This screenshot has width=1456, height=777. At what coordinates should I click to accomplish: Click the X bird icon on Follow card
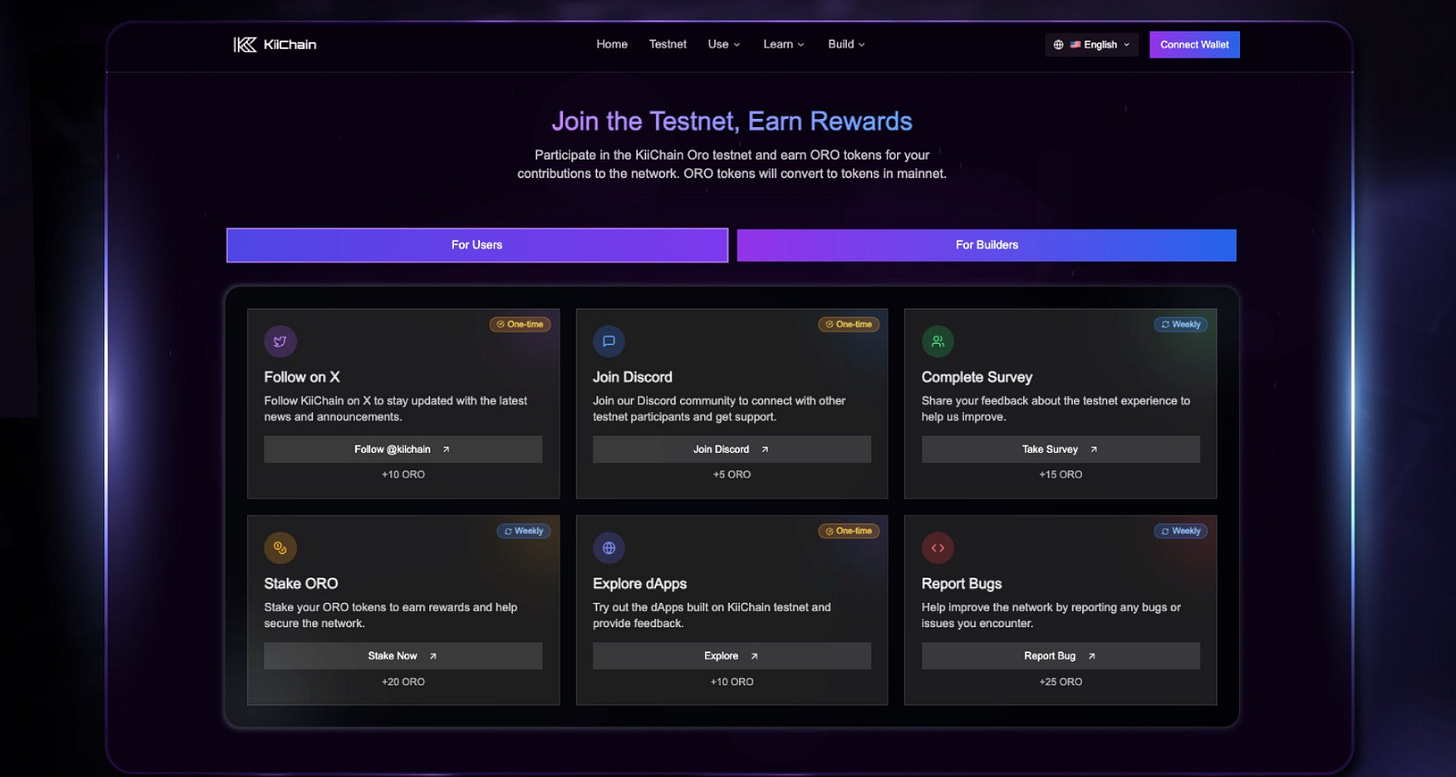point(280,341)
